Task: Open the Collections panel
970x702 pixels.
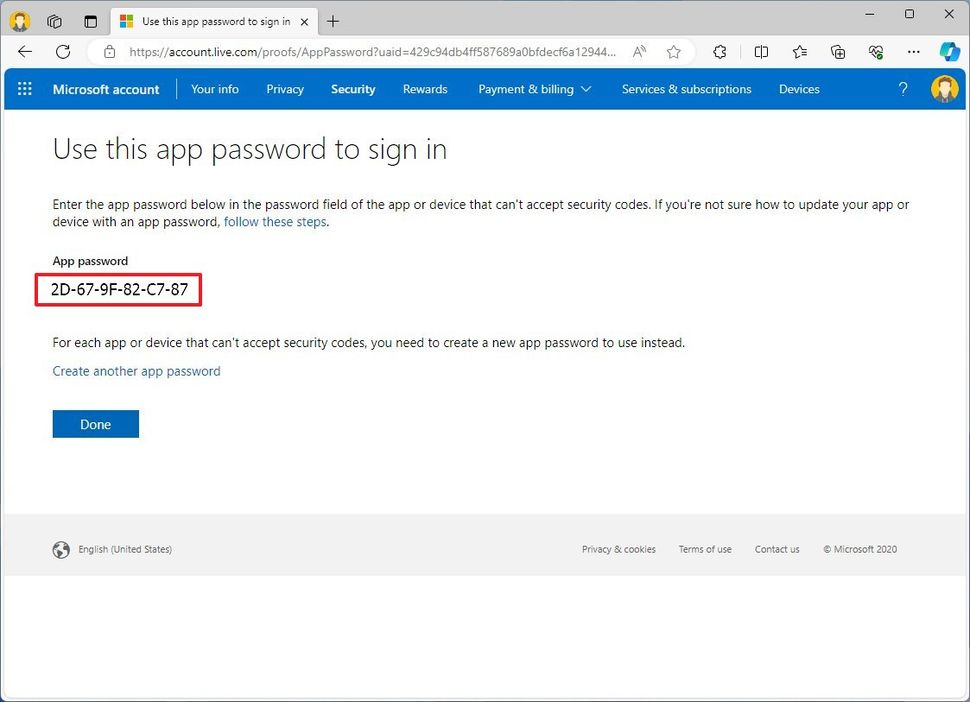Action: tap(838, 52)
